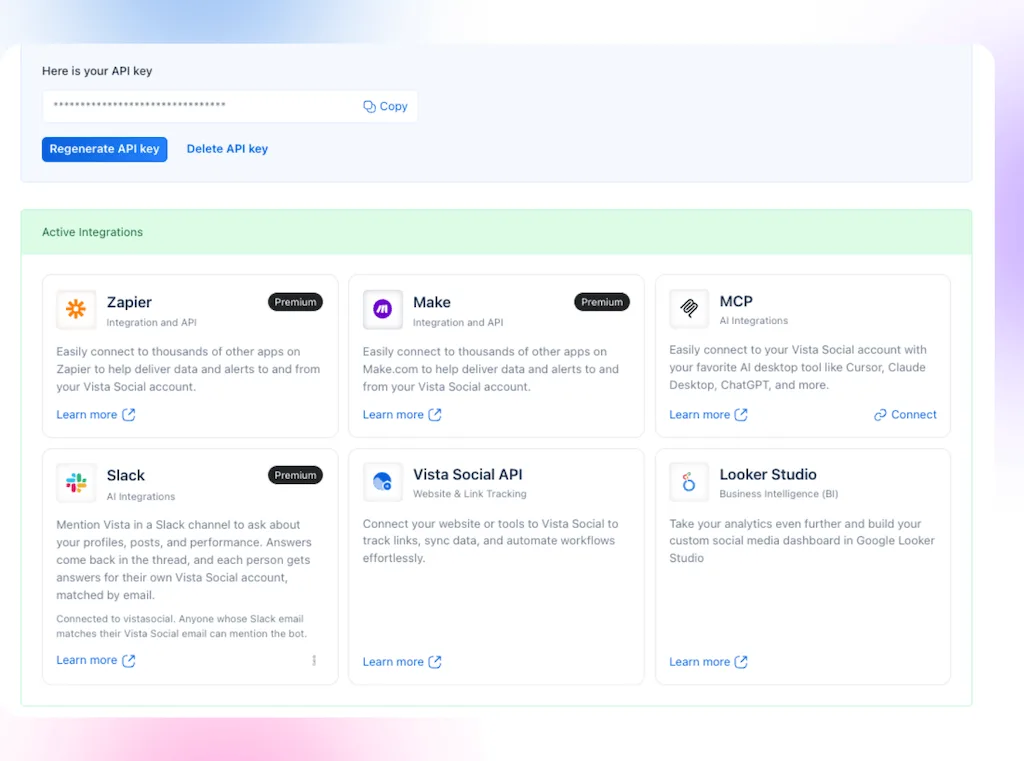Viewport: 1024px width, 761px height.
Task: Click the copy icon beside the API key
Action: pos(369,106)
